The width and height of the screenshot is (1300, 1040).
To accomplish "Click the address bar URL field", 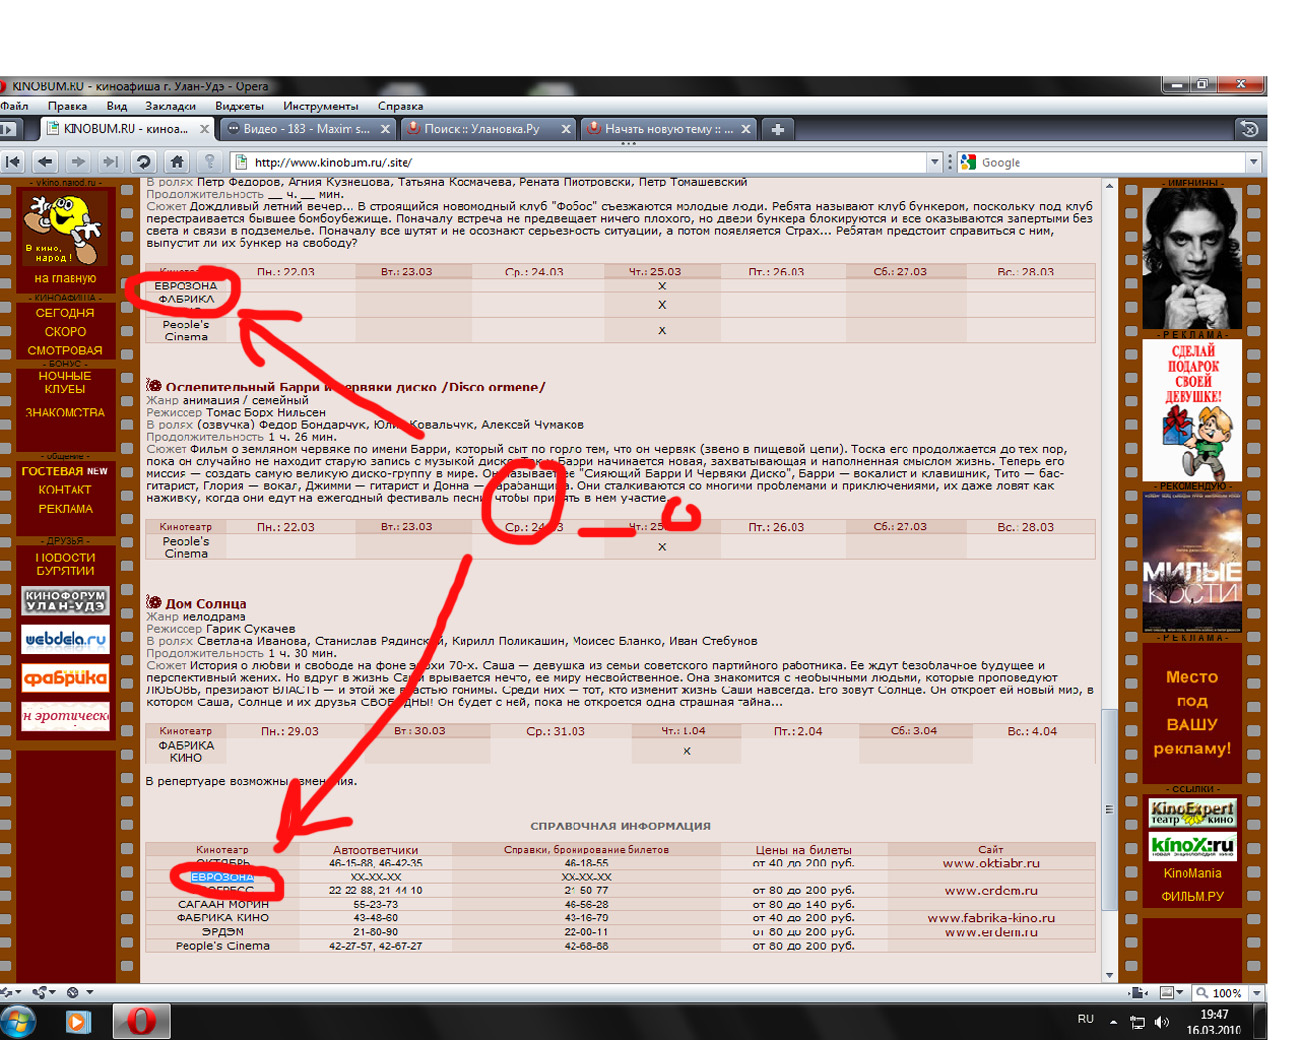I will click(x=580, y=162).
